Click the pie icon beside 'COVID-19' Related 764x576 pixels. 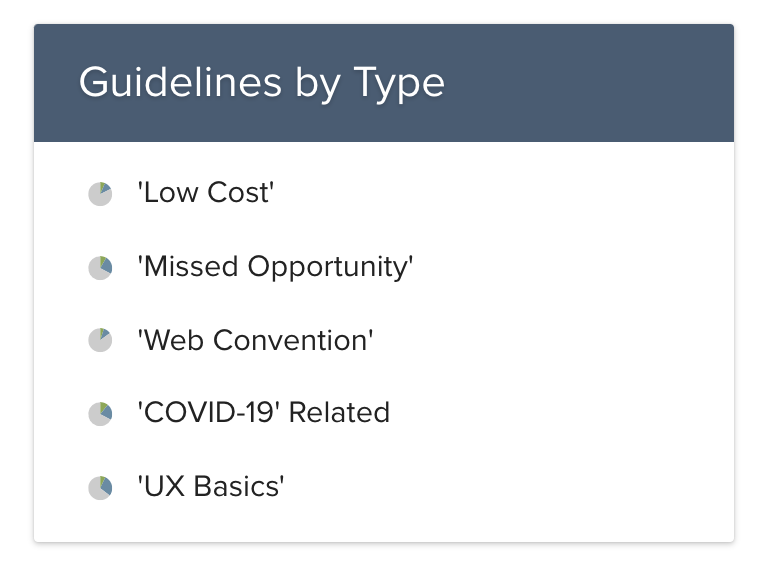coord(100,414)
